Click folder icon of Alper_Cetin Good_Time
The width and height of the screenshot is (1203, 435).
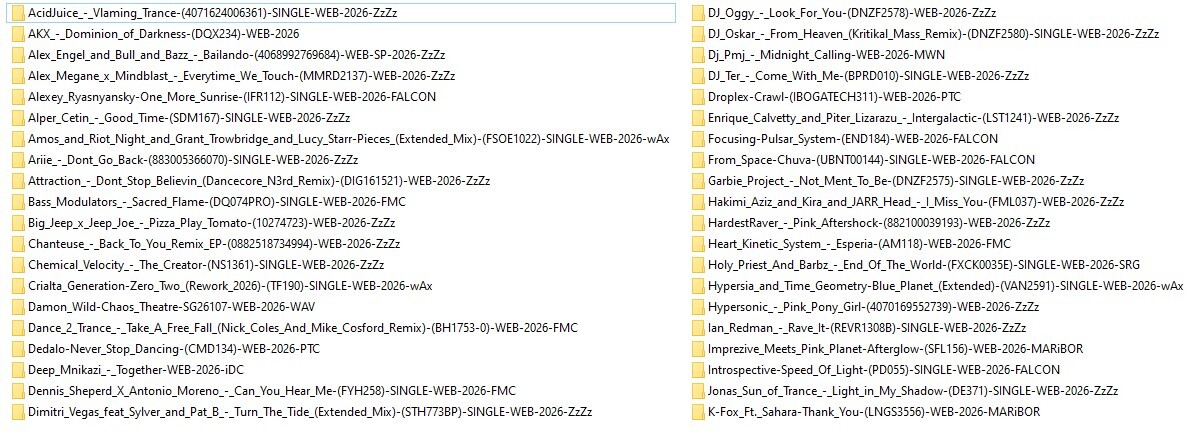(17, 118)
